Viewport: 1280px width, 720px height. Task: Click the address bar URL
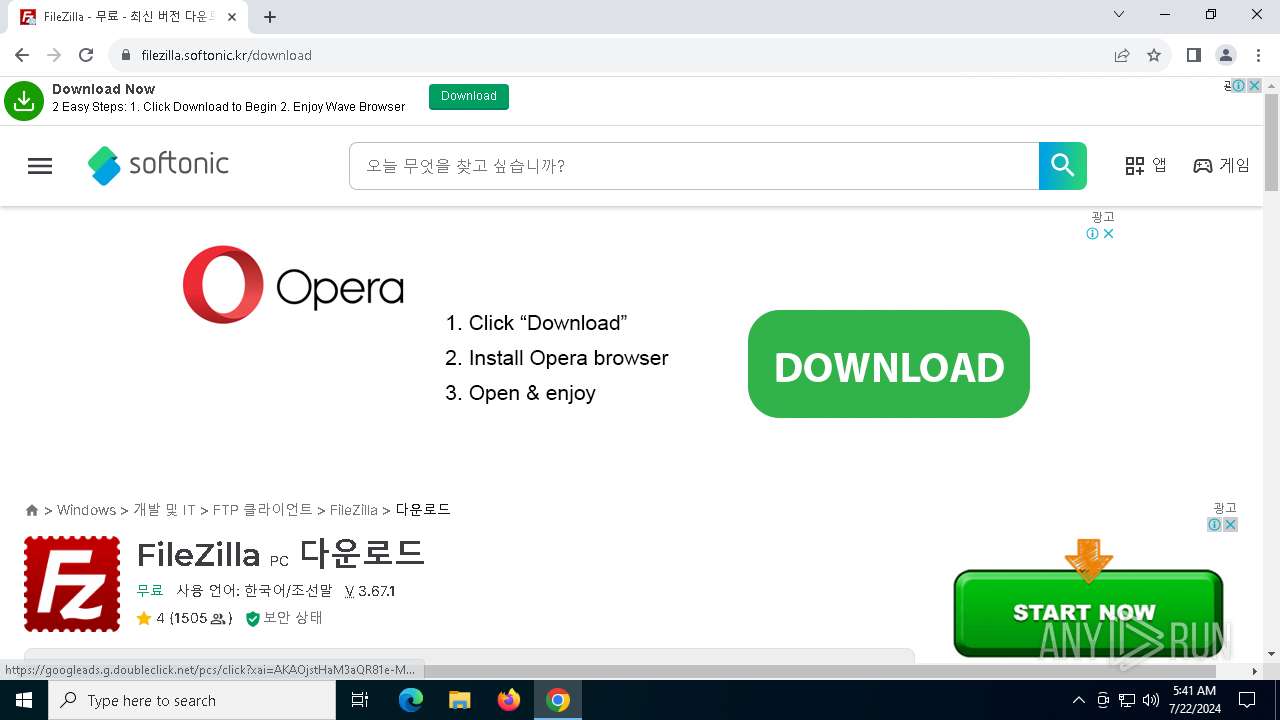[226, 55]
